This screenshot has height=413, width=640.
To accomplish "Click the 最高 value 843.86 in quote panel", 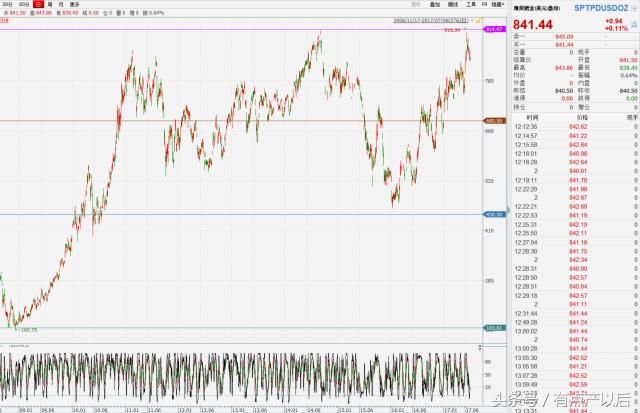I will 564,68.
